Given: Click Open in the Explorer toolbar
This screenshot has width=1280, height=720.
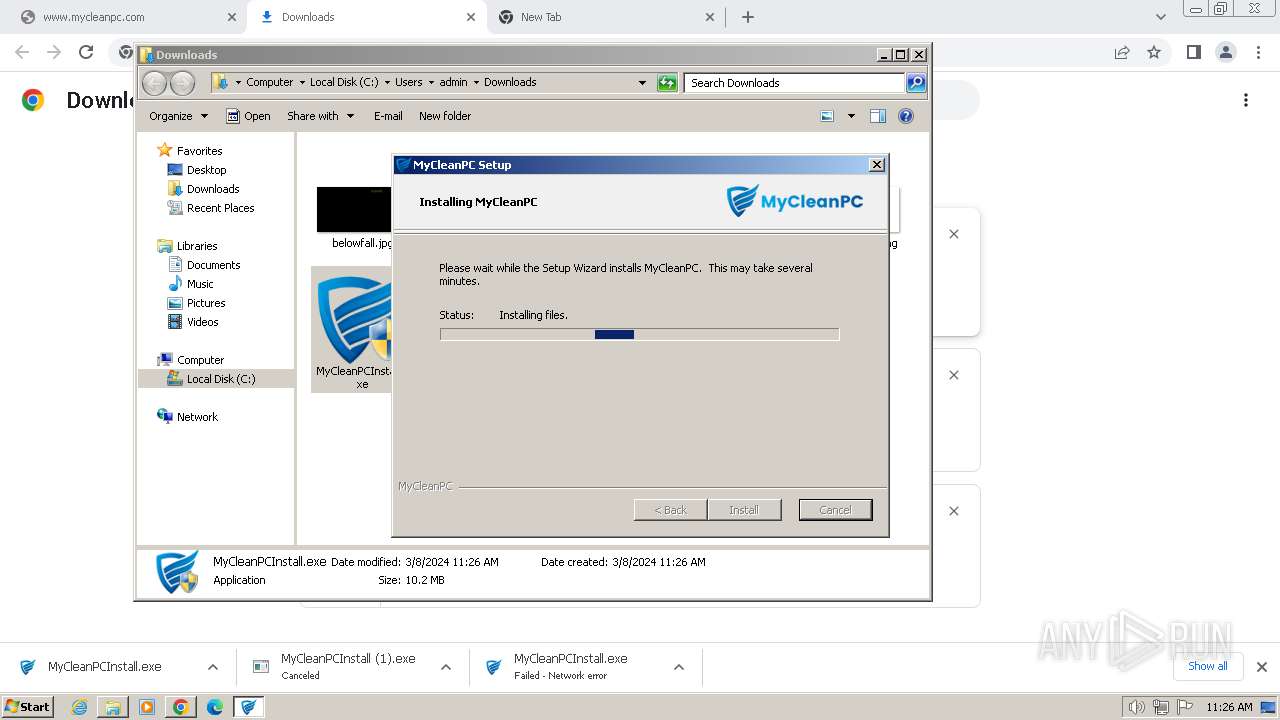Looking at the screenshot, I should pos(248,116).
